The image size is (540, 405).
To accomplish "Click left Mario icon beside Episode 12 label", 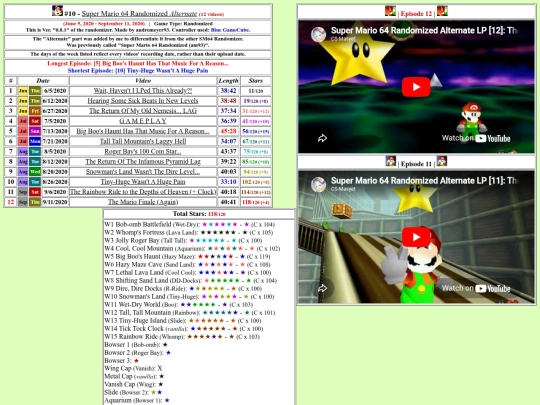I will [390, 11].
